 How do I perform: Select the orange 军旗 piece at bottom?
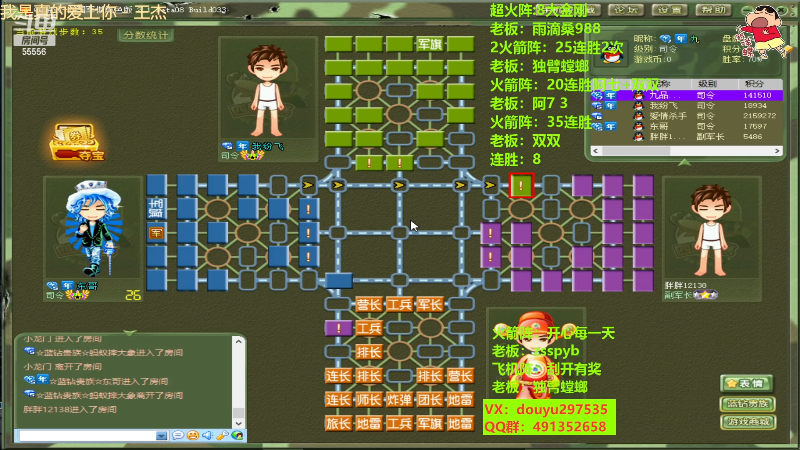coord(430,423)
